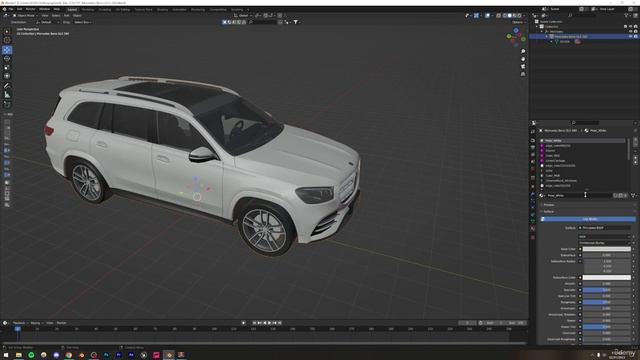Click the Use Nodes button
The image size is (640, 360).
[589, 219]
